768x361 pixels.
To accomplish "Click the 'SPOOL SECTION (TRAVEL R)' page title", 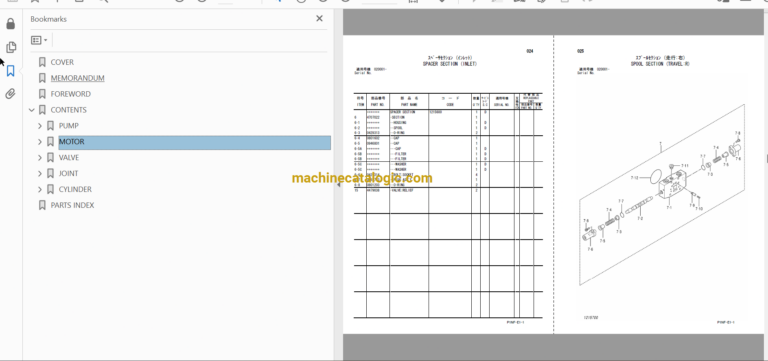I will point(660,64).
